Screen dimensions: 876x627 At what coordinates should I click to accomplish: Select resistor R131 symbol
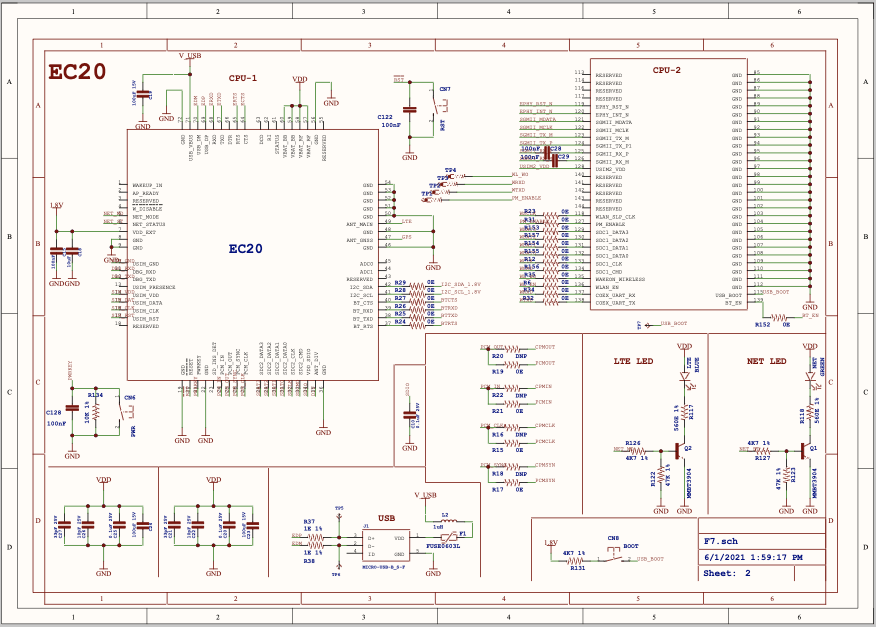point(575,560)
